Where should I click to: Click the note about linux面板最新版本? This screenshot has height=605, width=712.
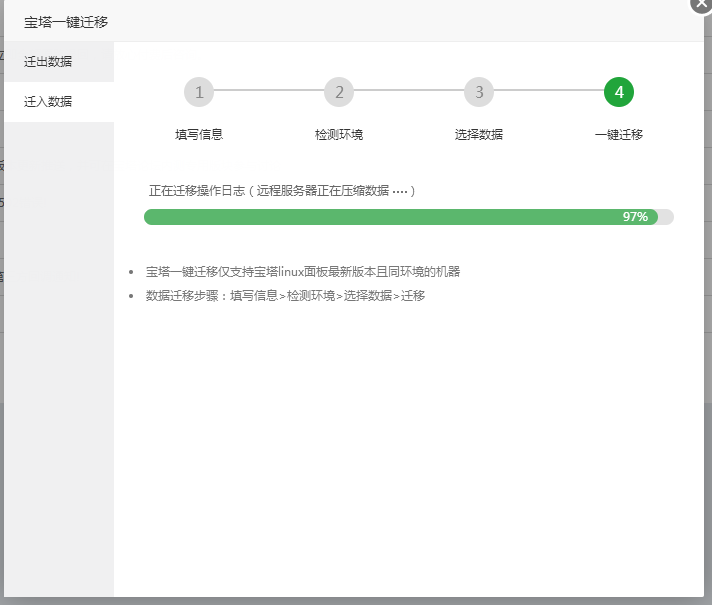pyautogui.click(x=303, y=272)
